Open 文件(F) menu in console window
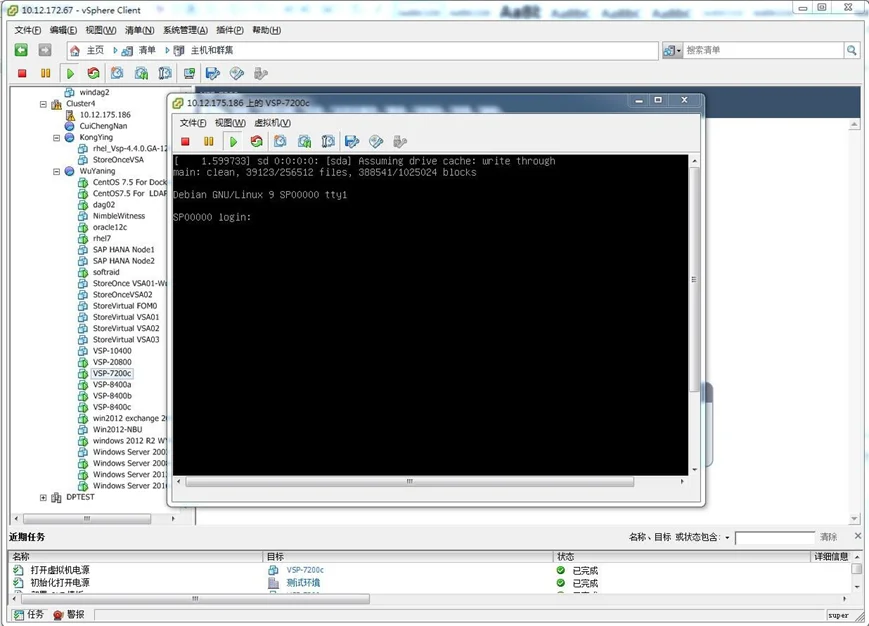869x626 pixels. click(x=193, y=123)
